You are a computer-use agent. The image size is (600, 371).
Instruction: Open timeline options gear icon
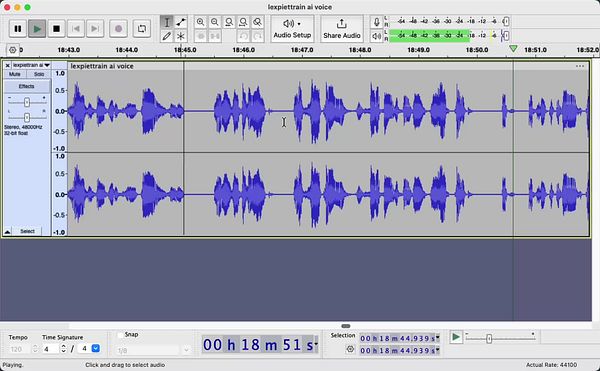pyautogui.click(x=13, y=50)
